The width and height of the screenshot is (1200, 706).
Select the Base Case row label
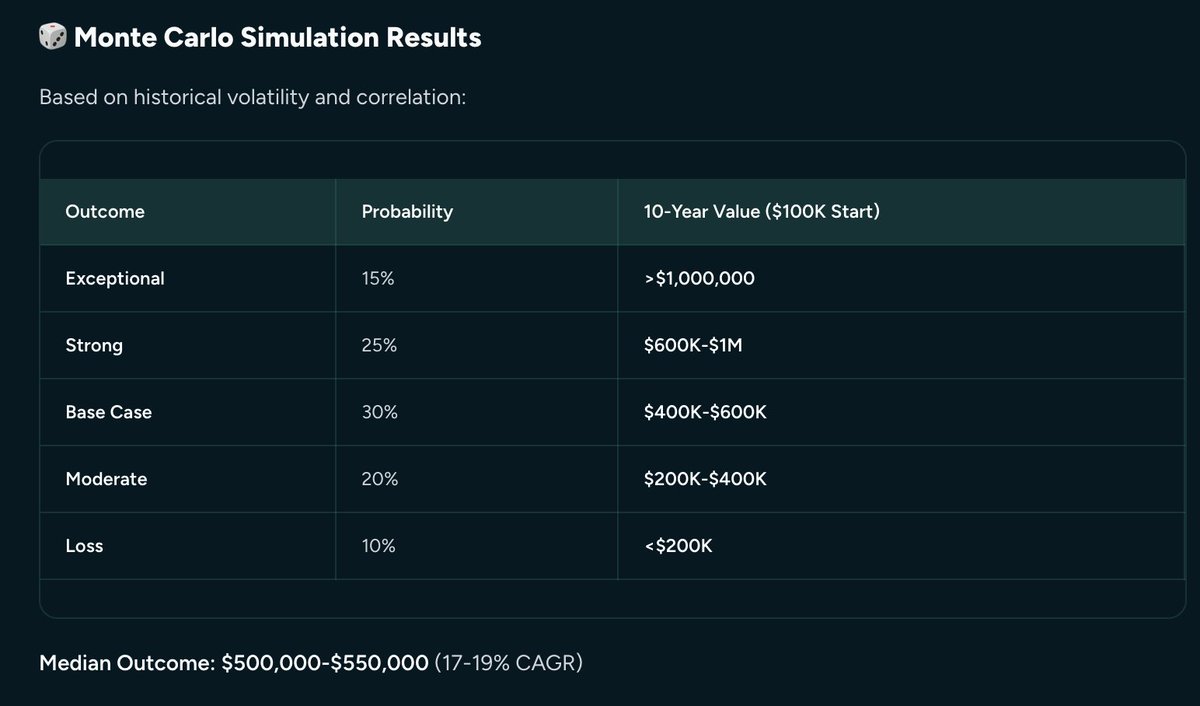click(108, 412)
